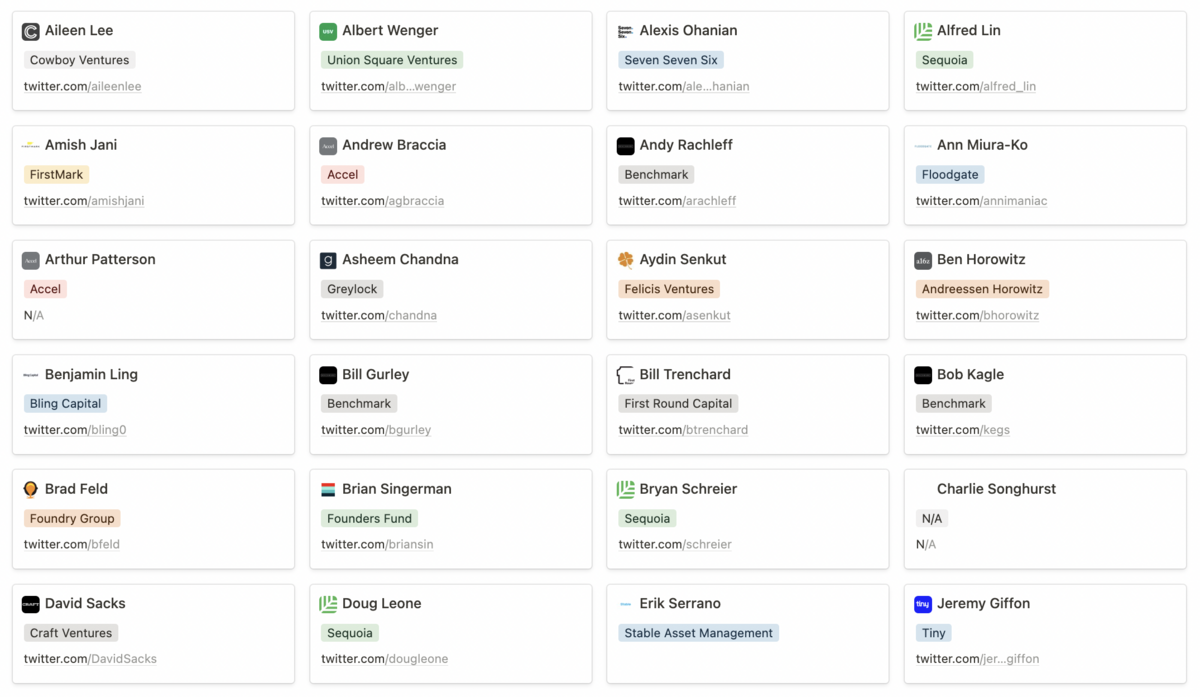Click the a16z icon beside Ben Horowitz
Screen dimensions: 1200x697
(923, 261)
